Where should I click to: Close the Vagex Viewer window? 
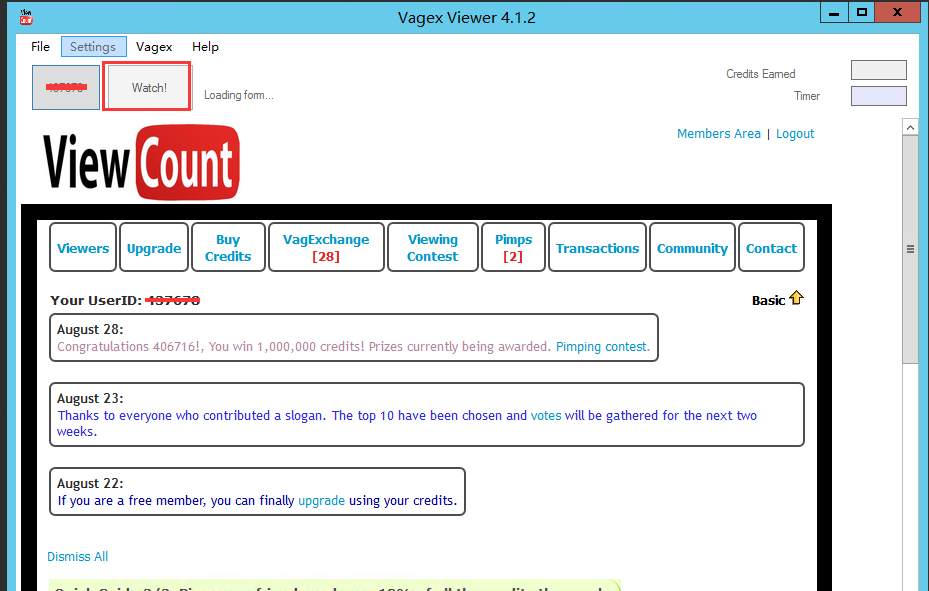point(897,12)
